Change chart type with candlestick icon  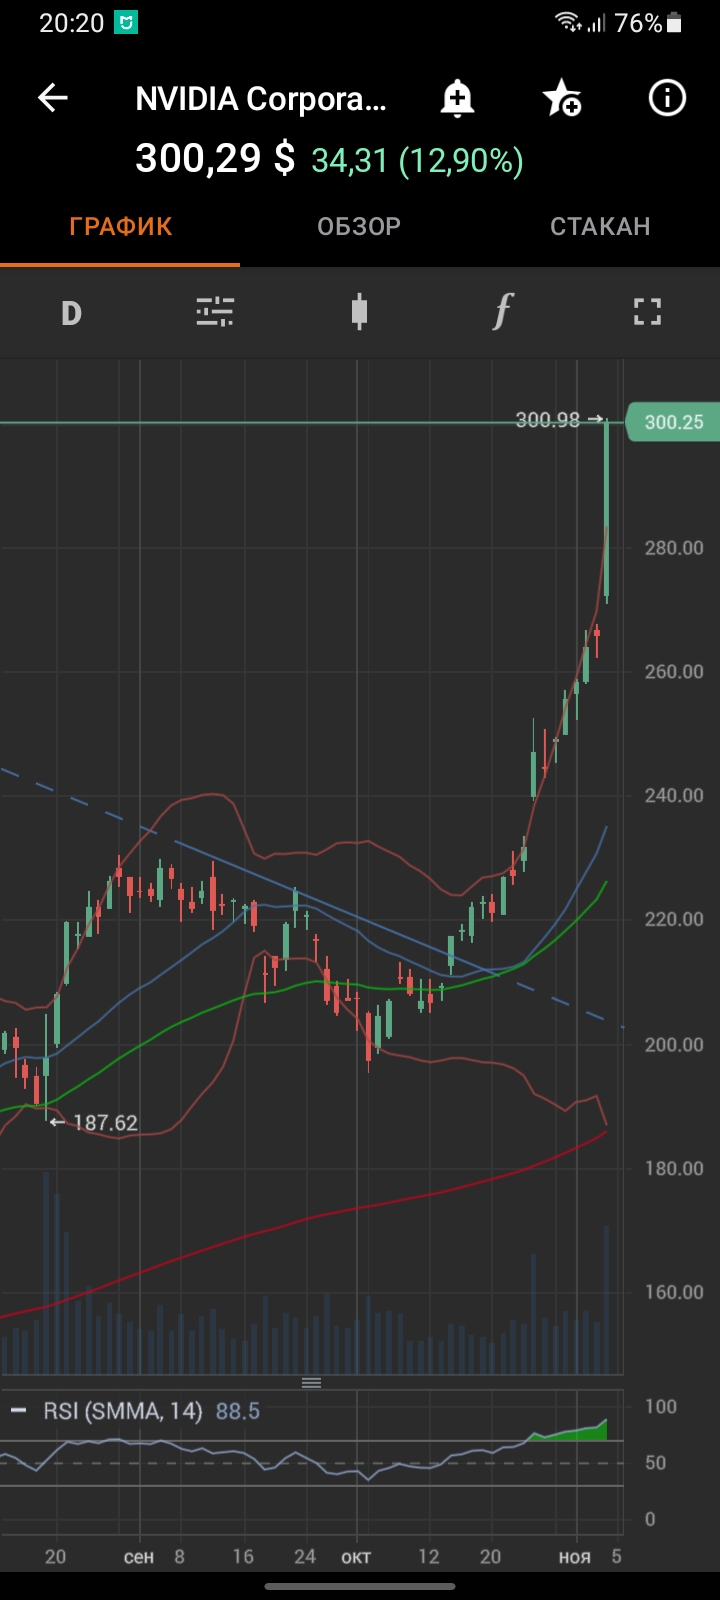click(360, 313)
